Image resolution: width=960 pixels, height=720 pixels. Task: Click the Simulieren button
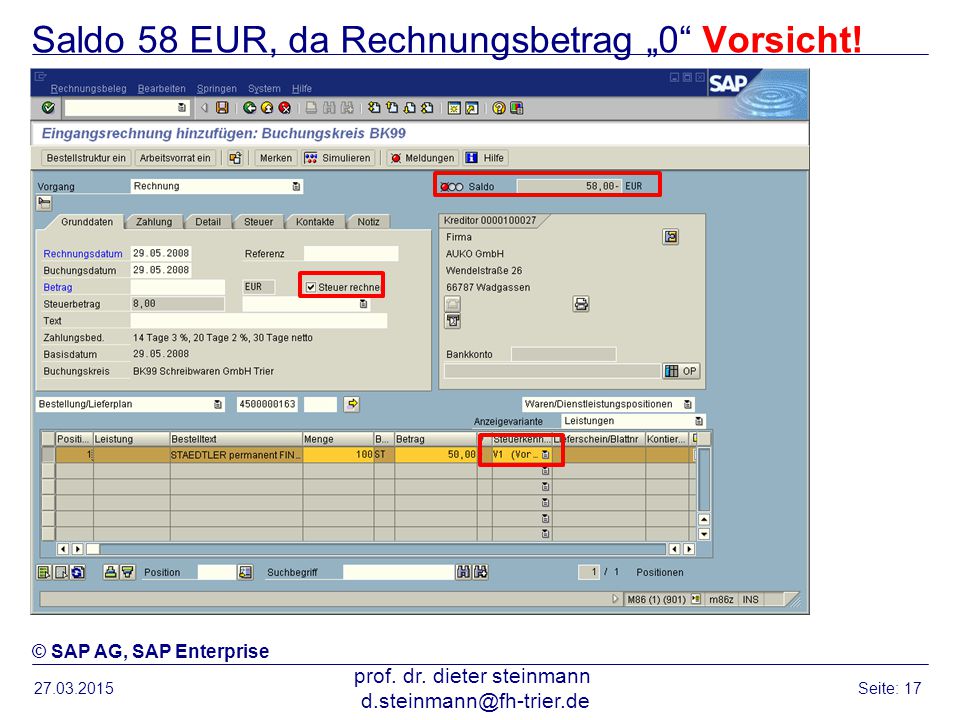click(337, 158)
